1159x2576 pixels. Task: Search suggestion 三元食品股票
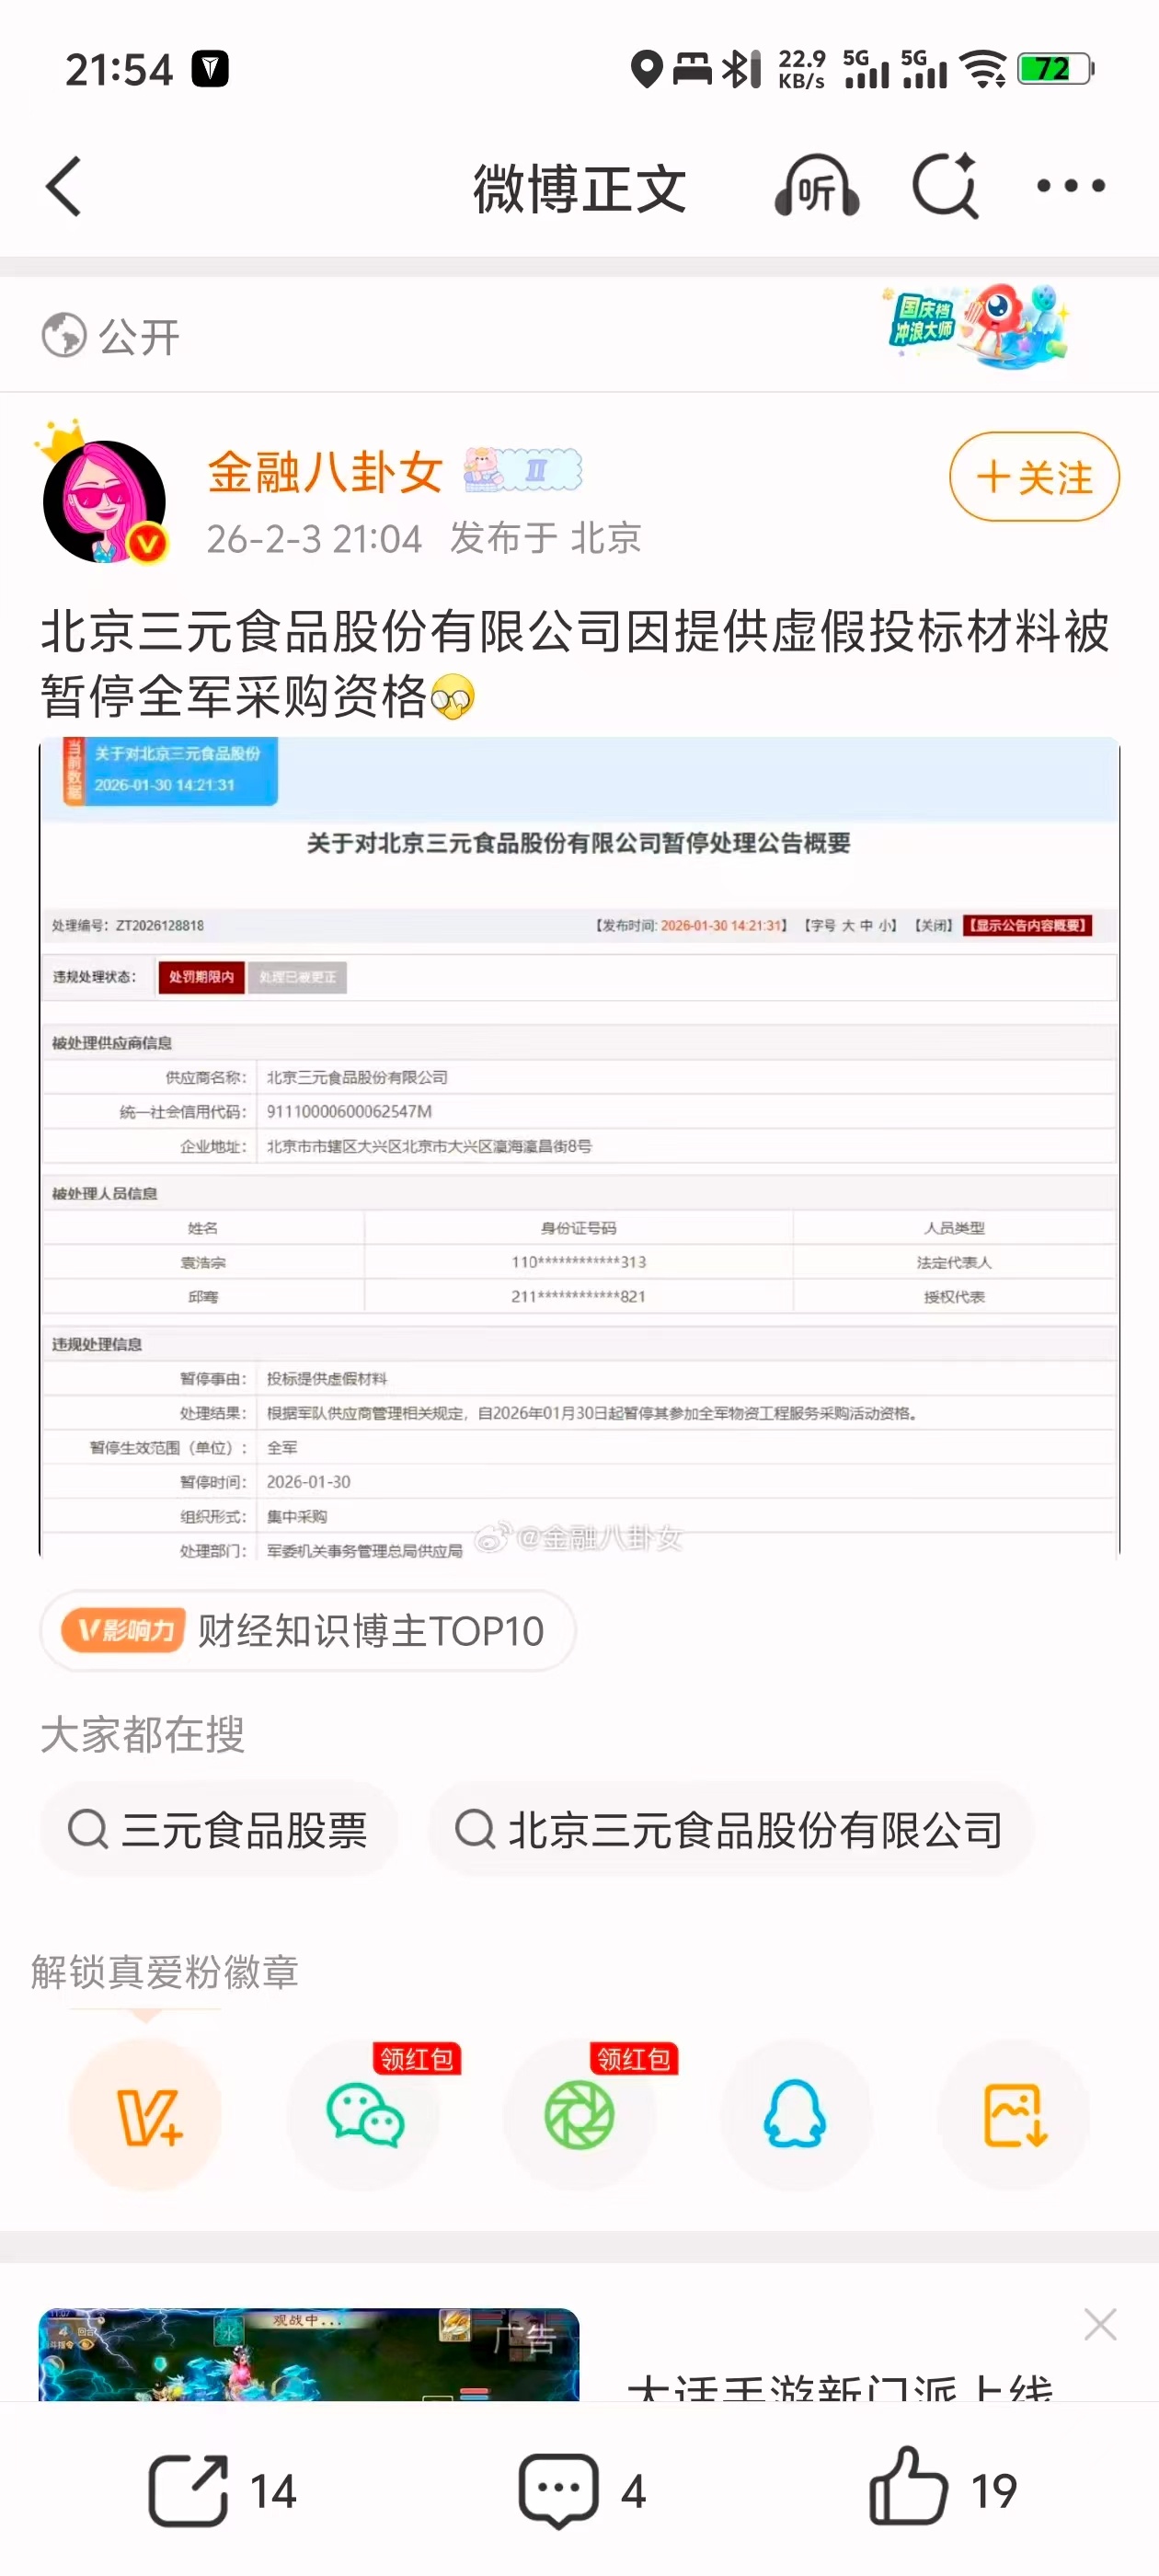click(218, 1830)
